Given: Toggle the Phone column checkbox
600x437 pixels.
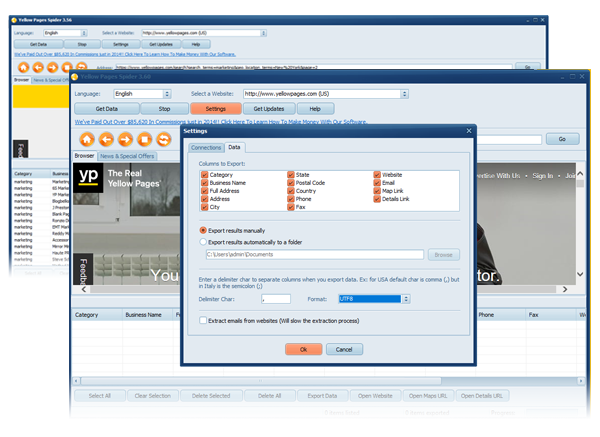Looking at the screenshot, I should pos(291,199).
